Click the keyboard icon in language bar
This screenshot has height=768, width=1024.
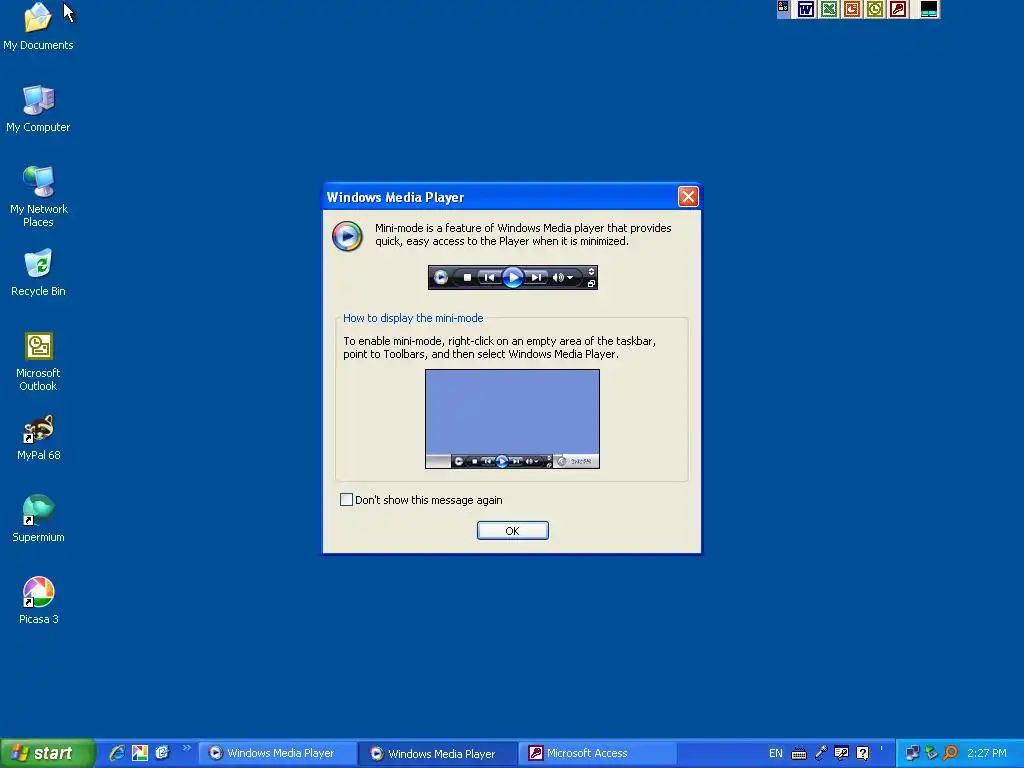pyautogui.click(x=799, y=754)
